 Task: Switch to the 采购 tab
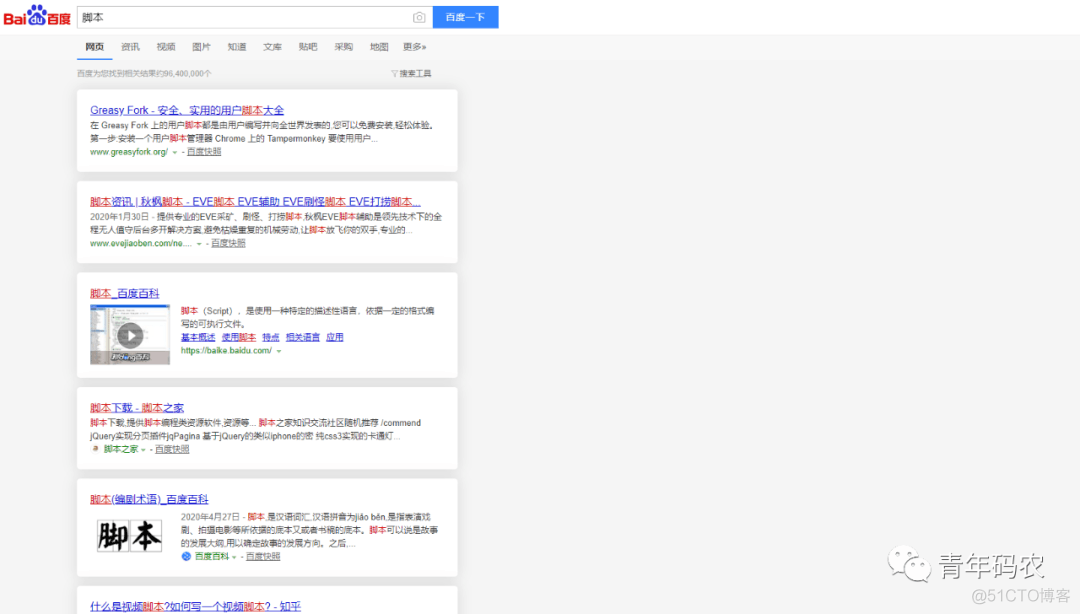pos(344,47)
